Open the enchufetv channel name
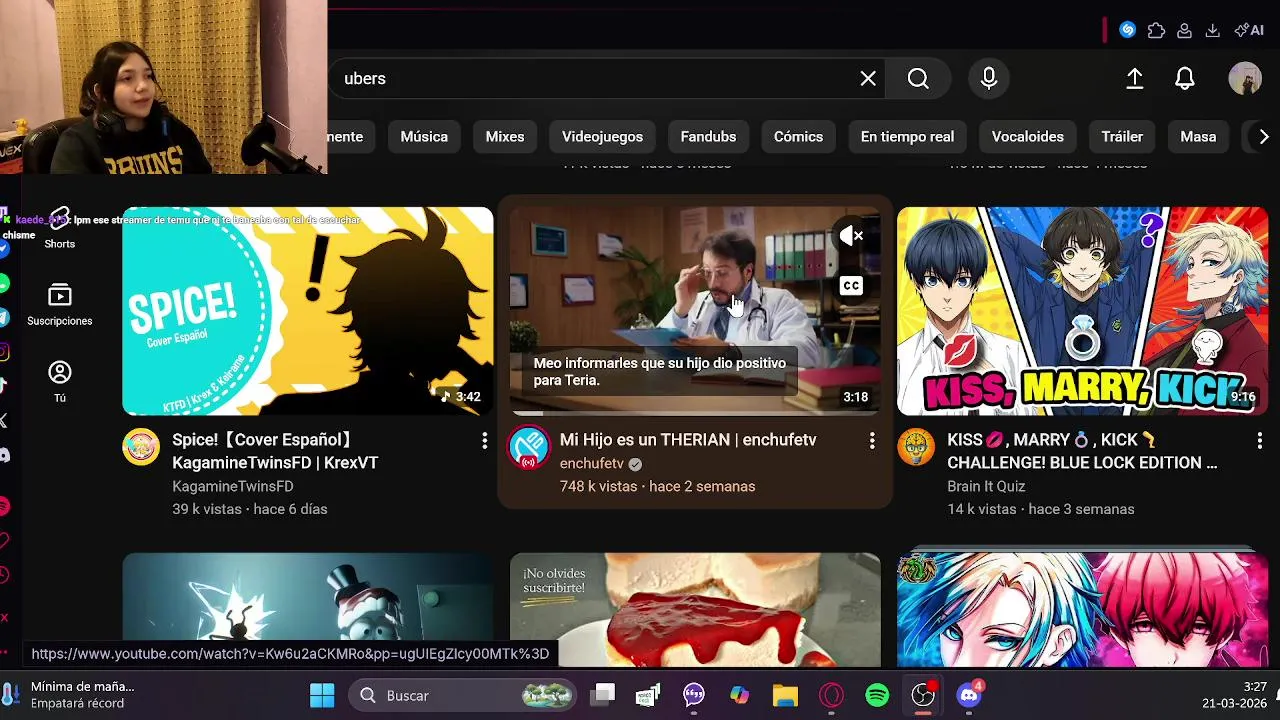 tap(592, 464)
